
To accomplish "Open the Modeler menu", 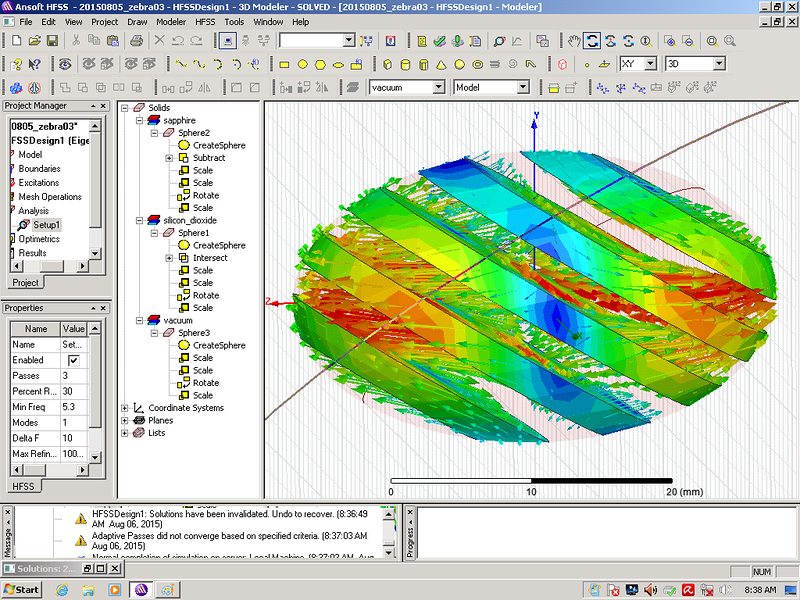I will point(171,21).
